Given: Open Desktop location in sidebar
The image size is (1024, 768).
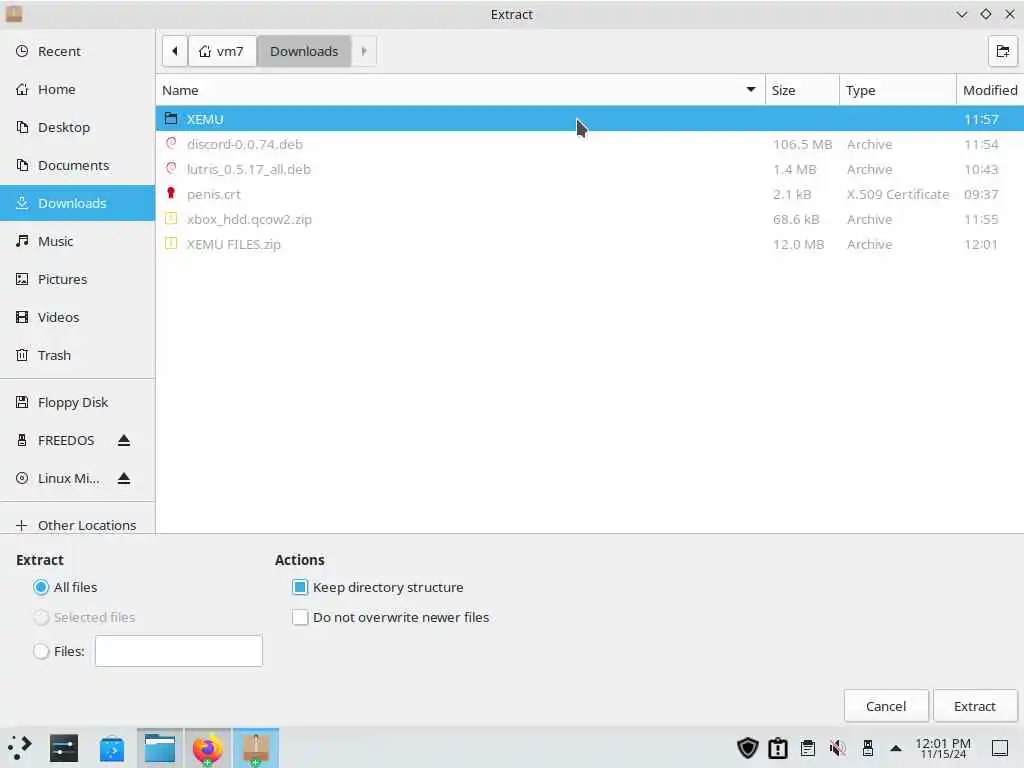Looking at the screenshot, I should [77, 127].
